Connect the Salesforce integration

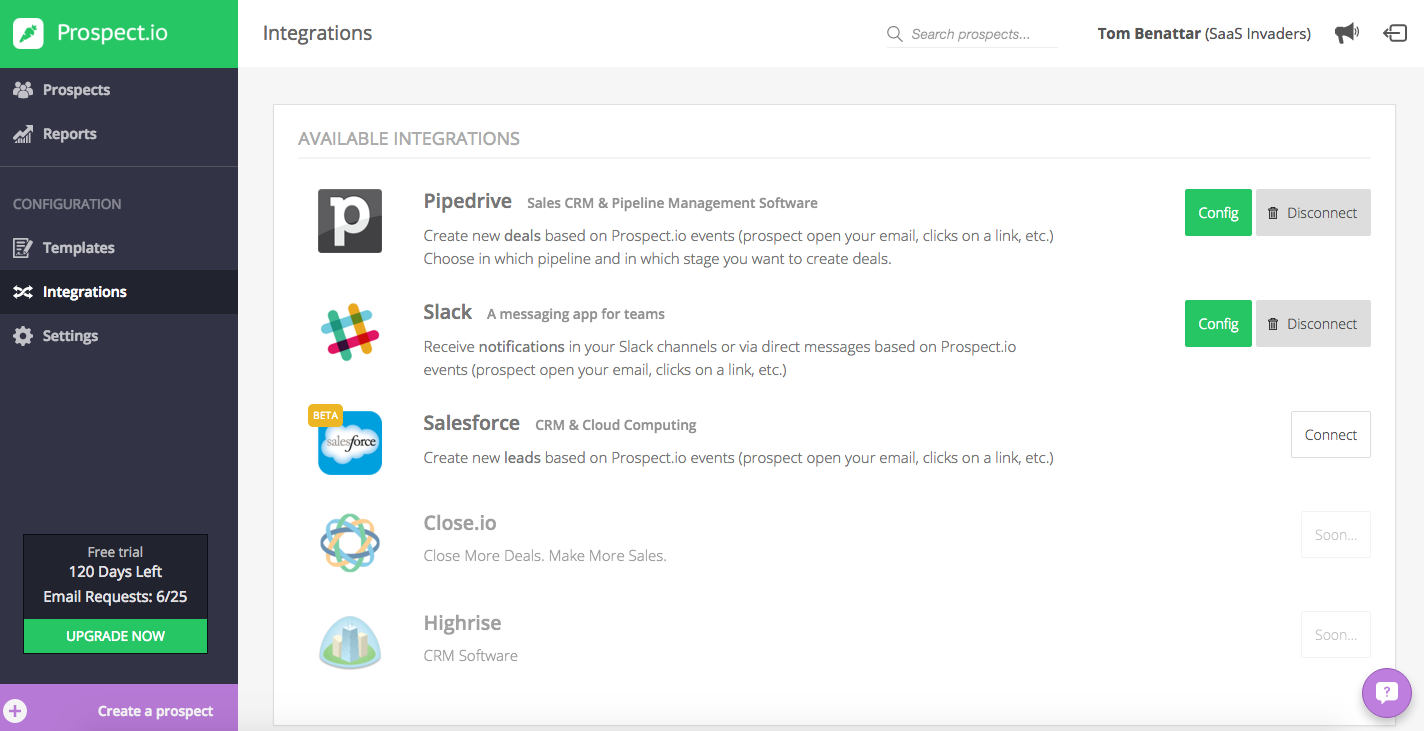[x=1331, y=435]
